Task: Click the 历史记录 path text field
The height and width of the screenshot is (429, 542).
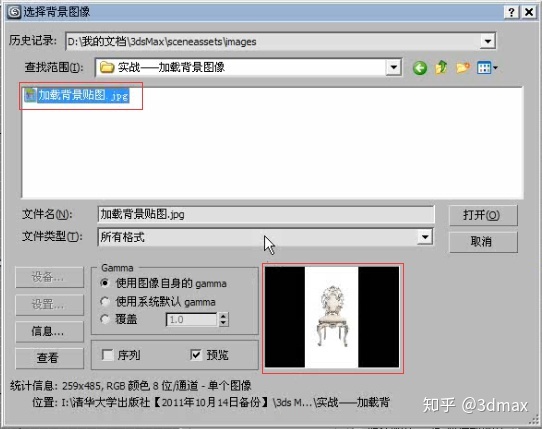Action: click(273, 41)
